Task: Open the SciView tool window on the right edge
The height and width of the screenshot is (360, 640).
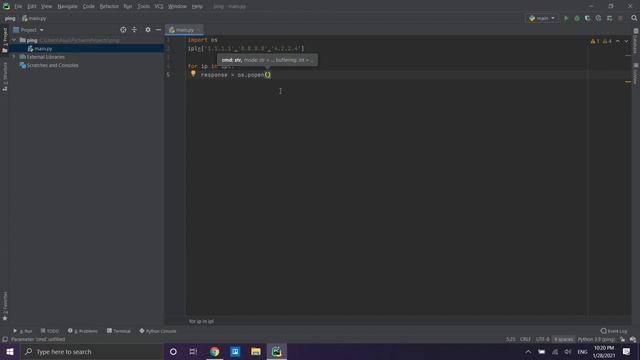Action: pos(636,73)
